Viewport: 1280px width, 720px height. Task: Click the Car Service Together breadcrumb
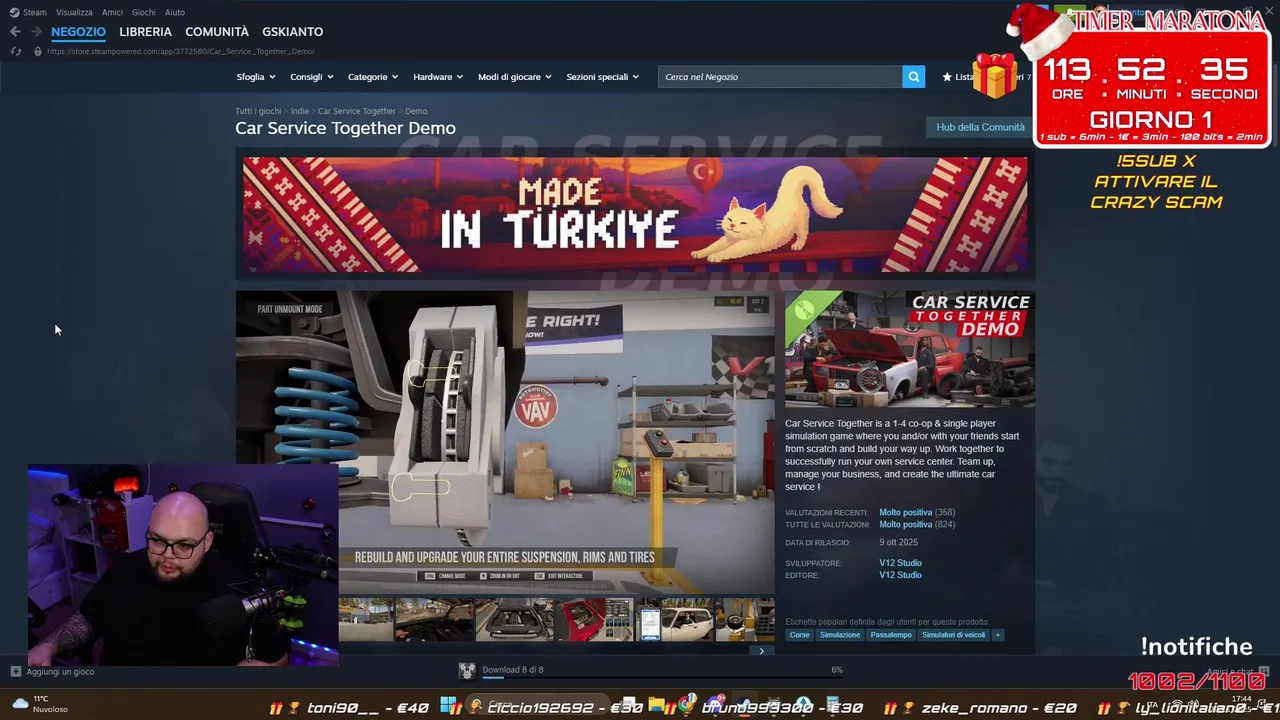point(357,111)
